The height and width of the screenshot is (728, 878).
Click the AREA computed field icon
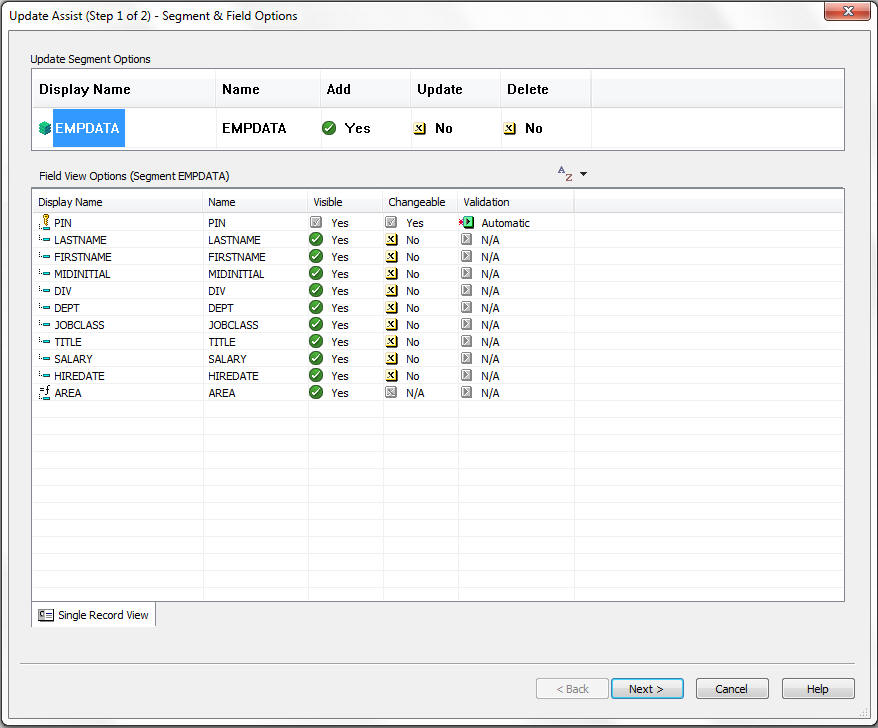(44, 393)
